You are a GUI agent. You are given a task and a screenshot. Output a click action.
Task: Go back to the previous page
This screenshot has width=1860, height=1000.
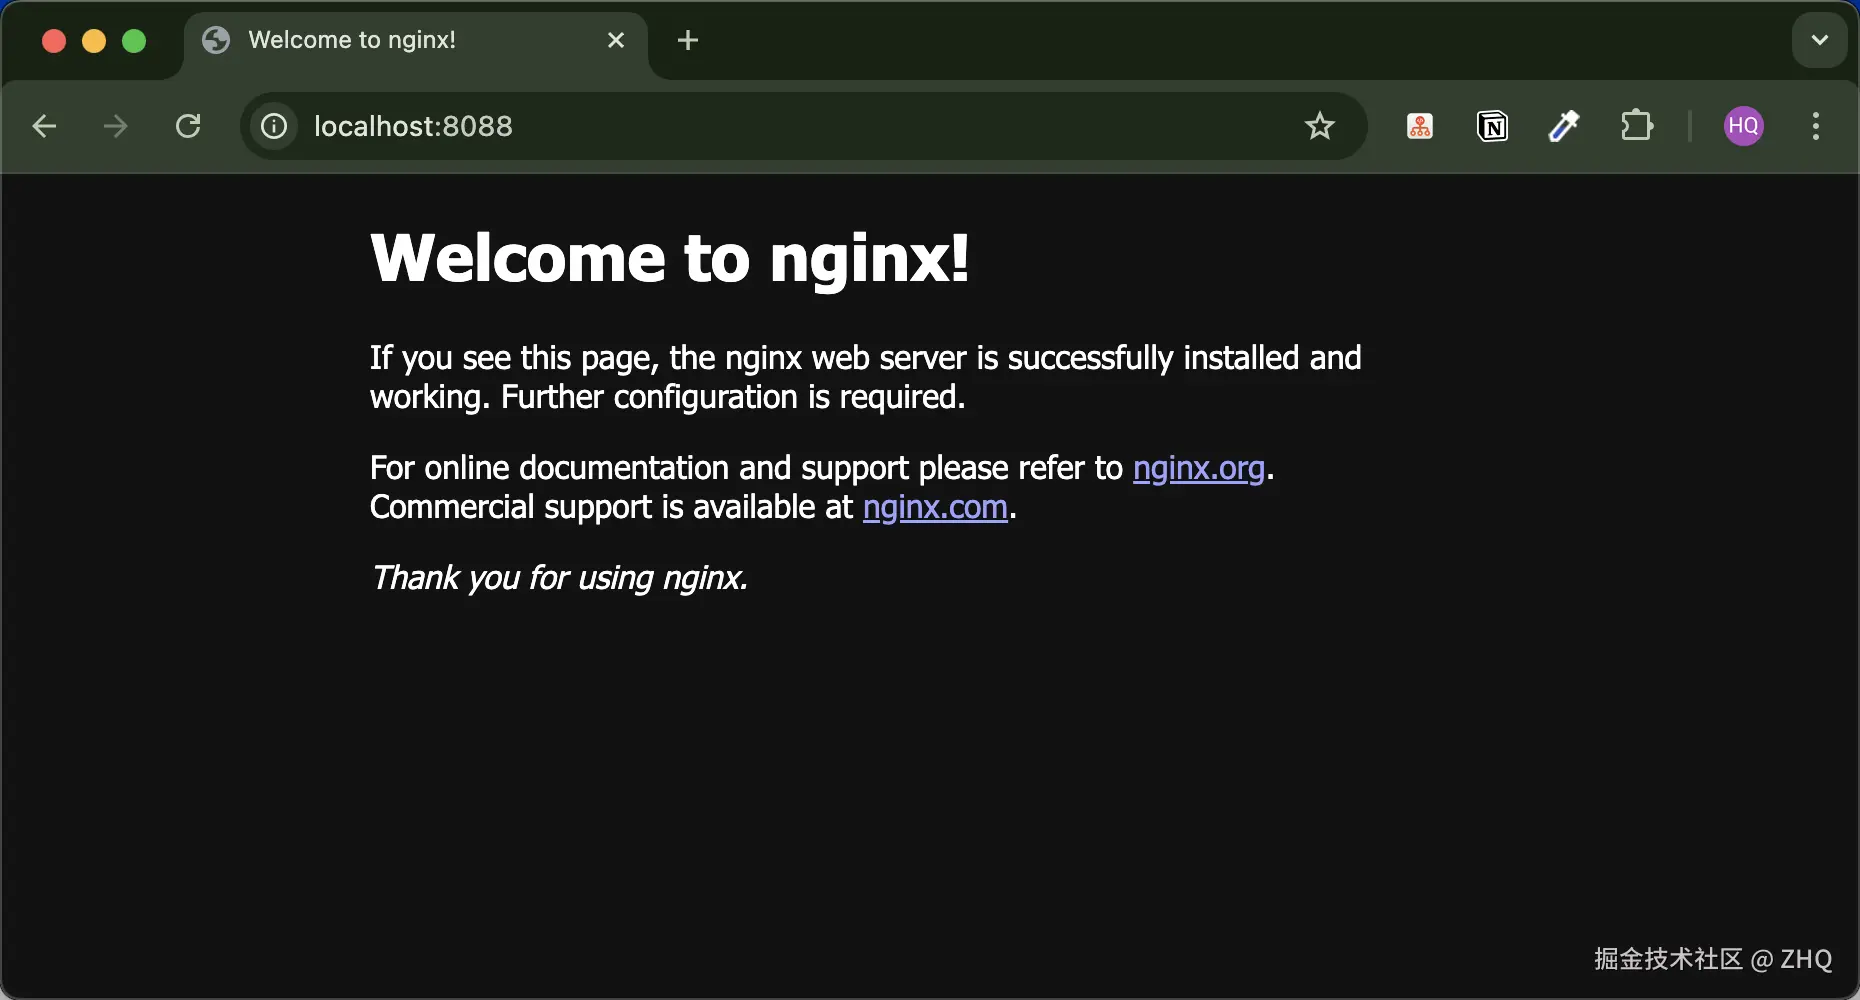point(44,126)
